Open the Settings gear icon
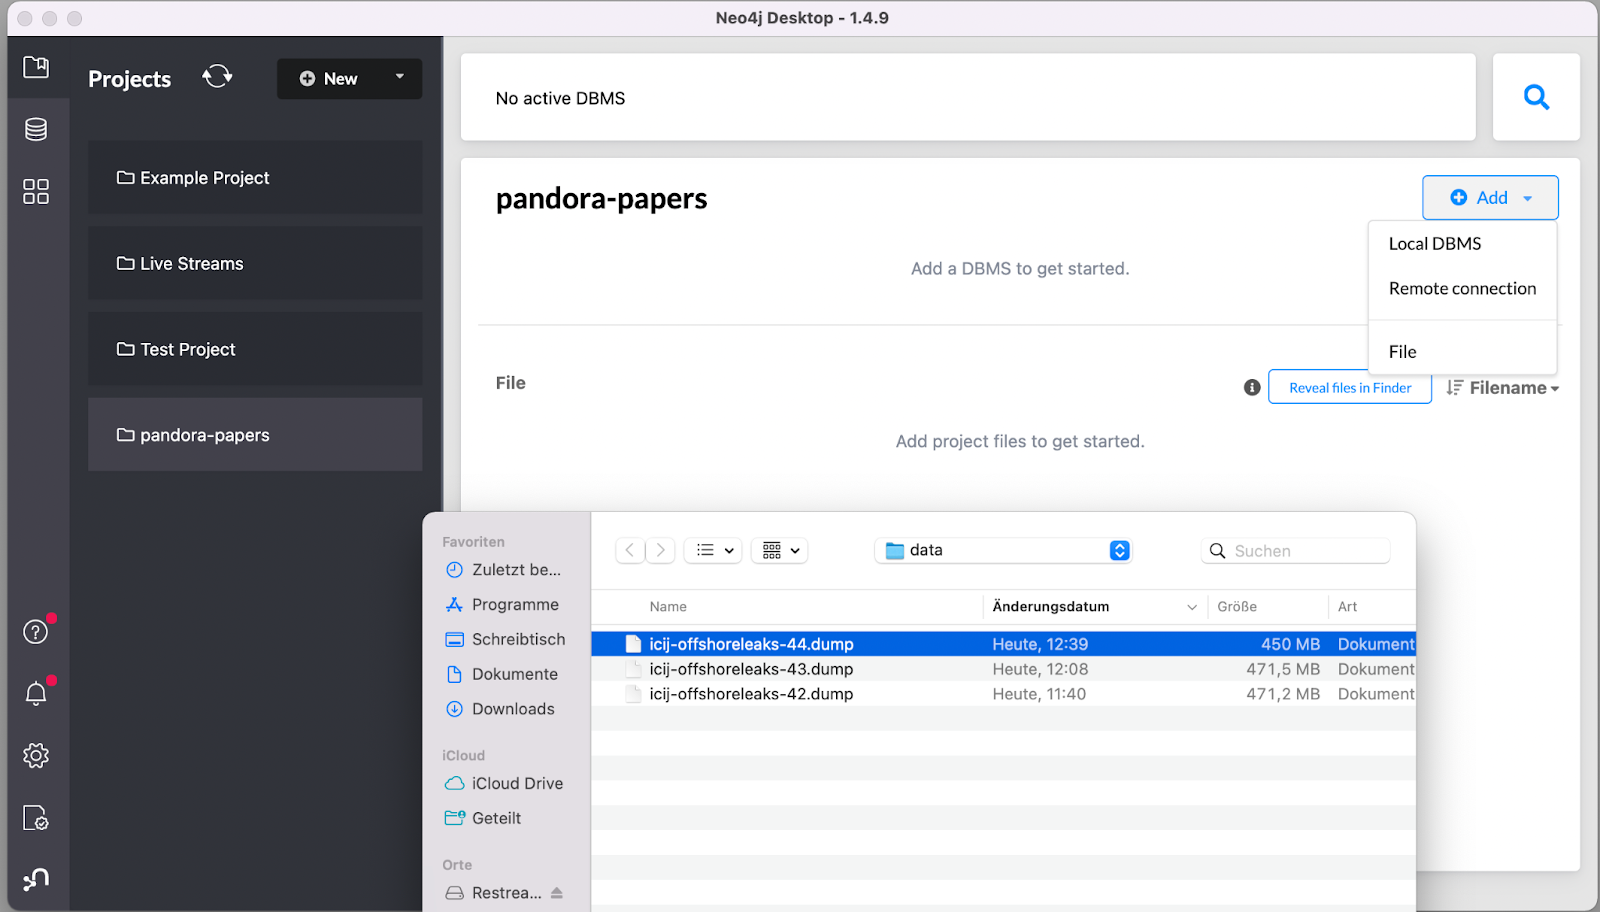The height and width of the screenshot is (912, 1600). [x=36, y=755]
